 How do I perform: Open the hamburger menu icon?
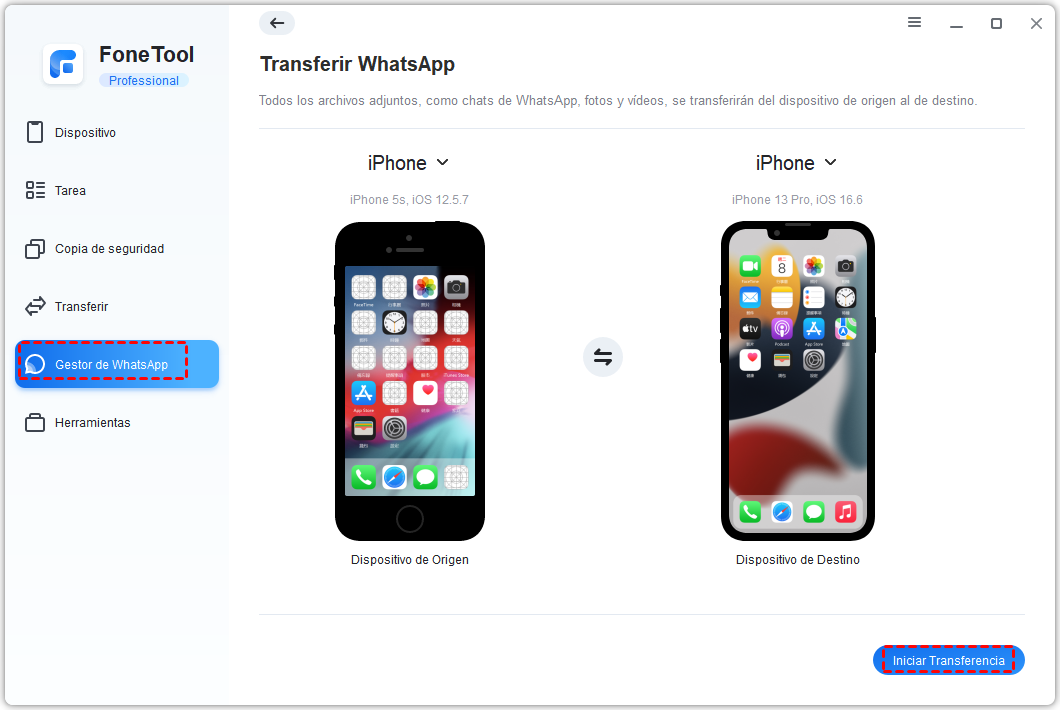point(914,22)
